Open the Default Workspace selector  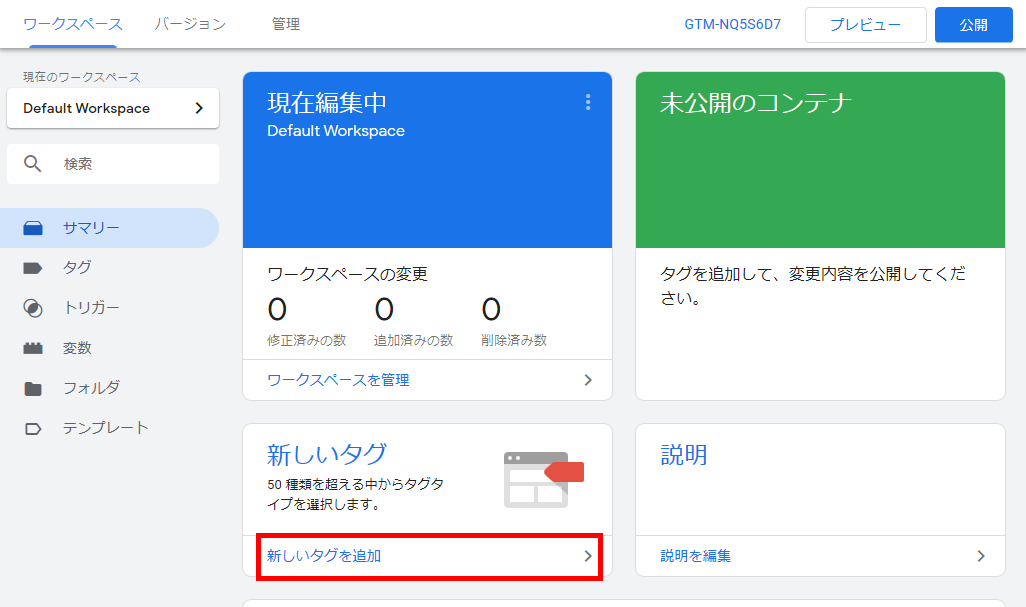113,108
